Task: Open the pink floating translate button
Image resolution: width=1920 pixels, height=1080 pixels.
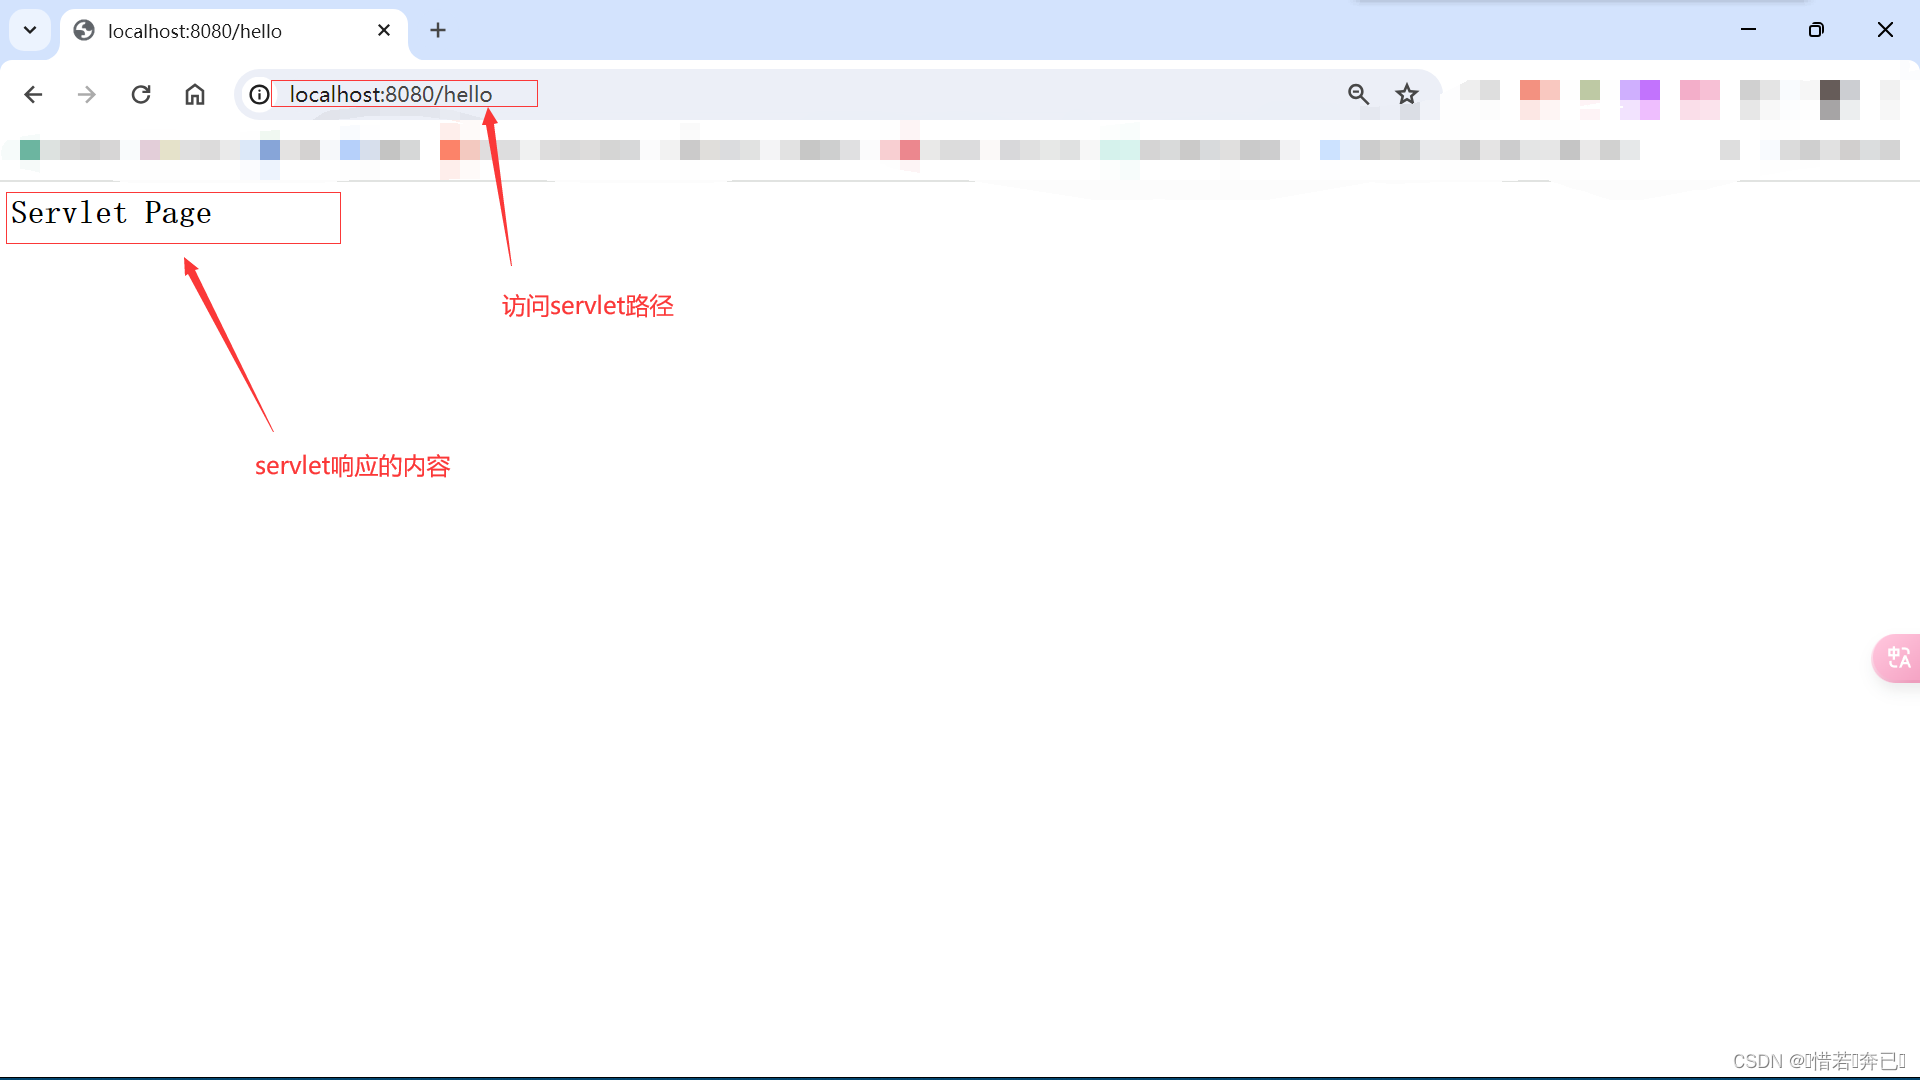Action: pyautogui.click(x=1897, y=658)
